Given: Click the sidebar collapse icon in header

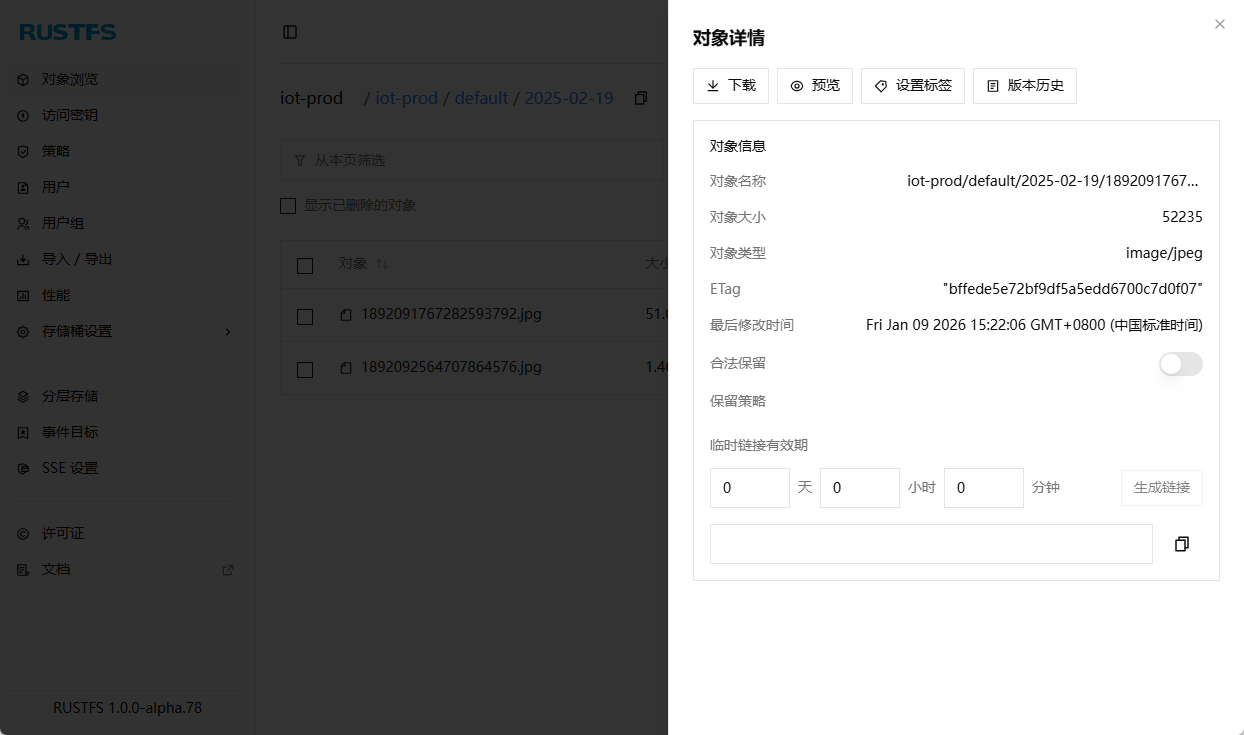Looking at the screenshot, I should coord(290,32).
